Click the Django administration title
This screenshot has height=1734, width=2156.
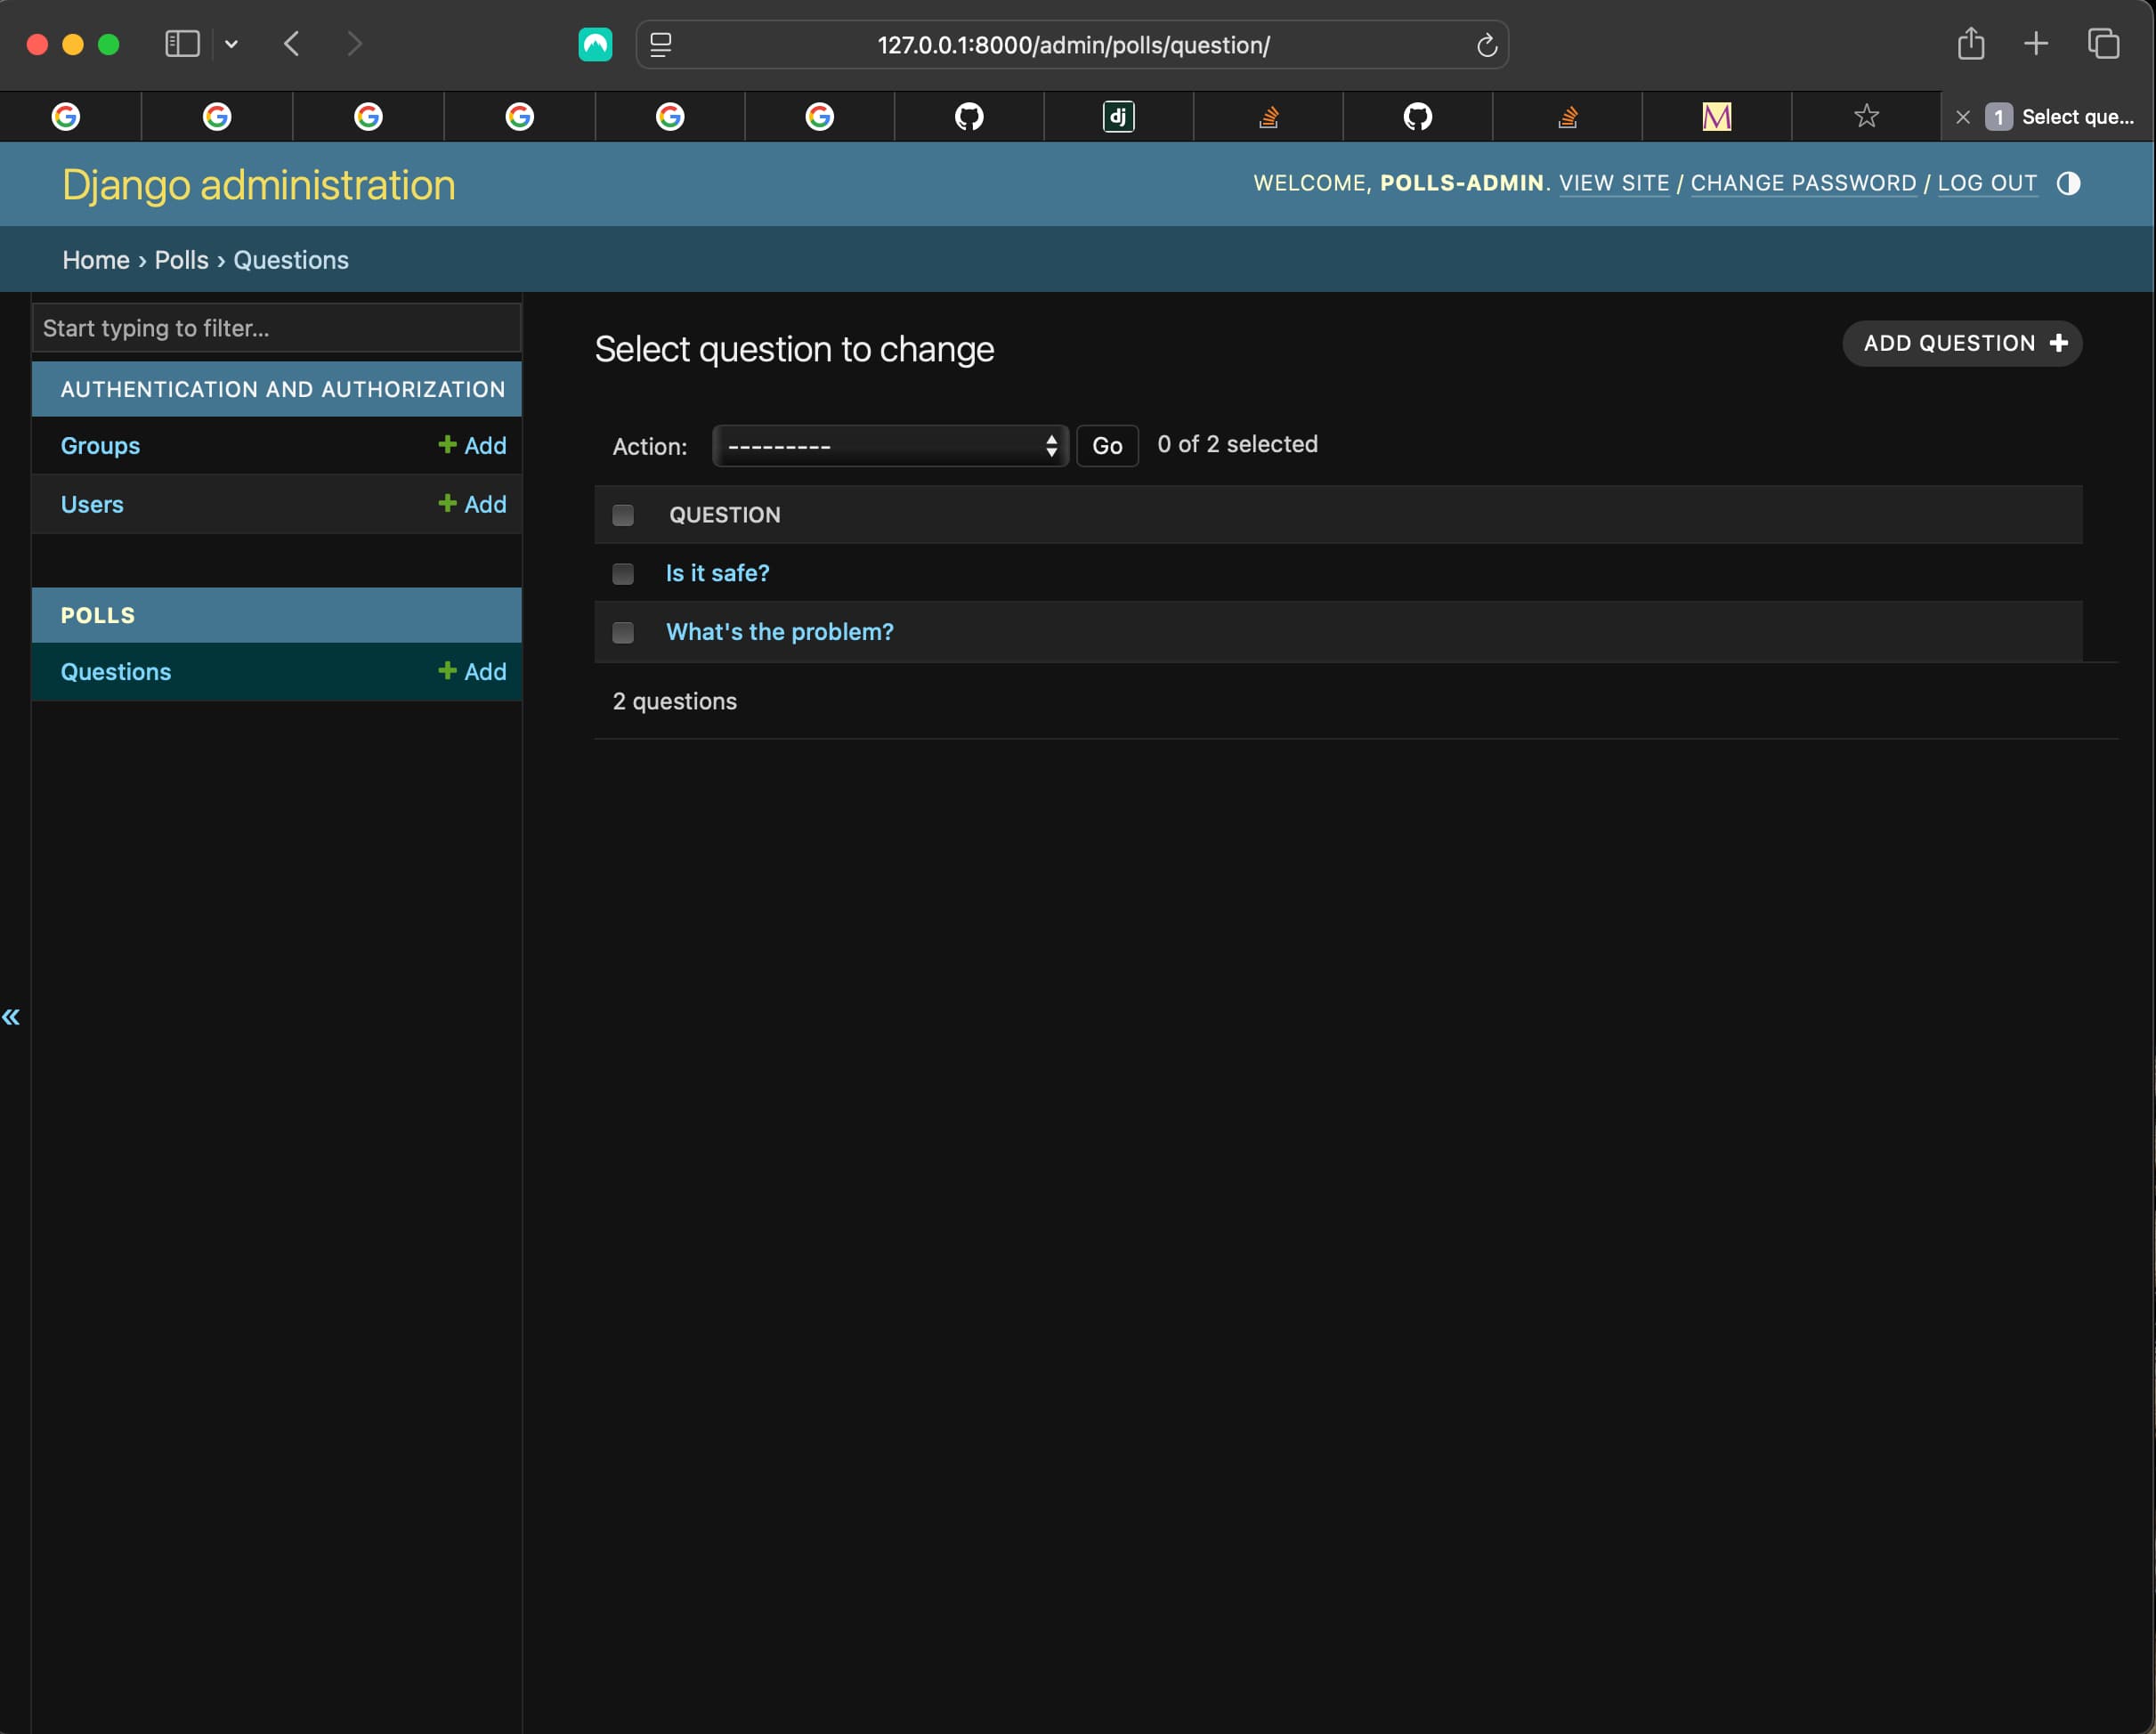(x=259, y=185)
